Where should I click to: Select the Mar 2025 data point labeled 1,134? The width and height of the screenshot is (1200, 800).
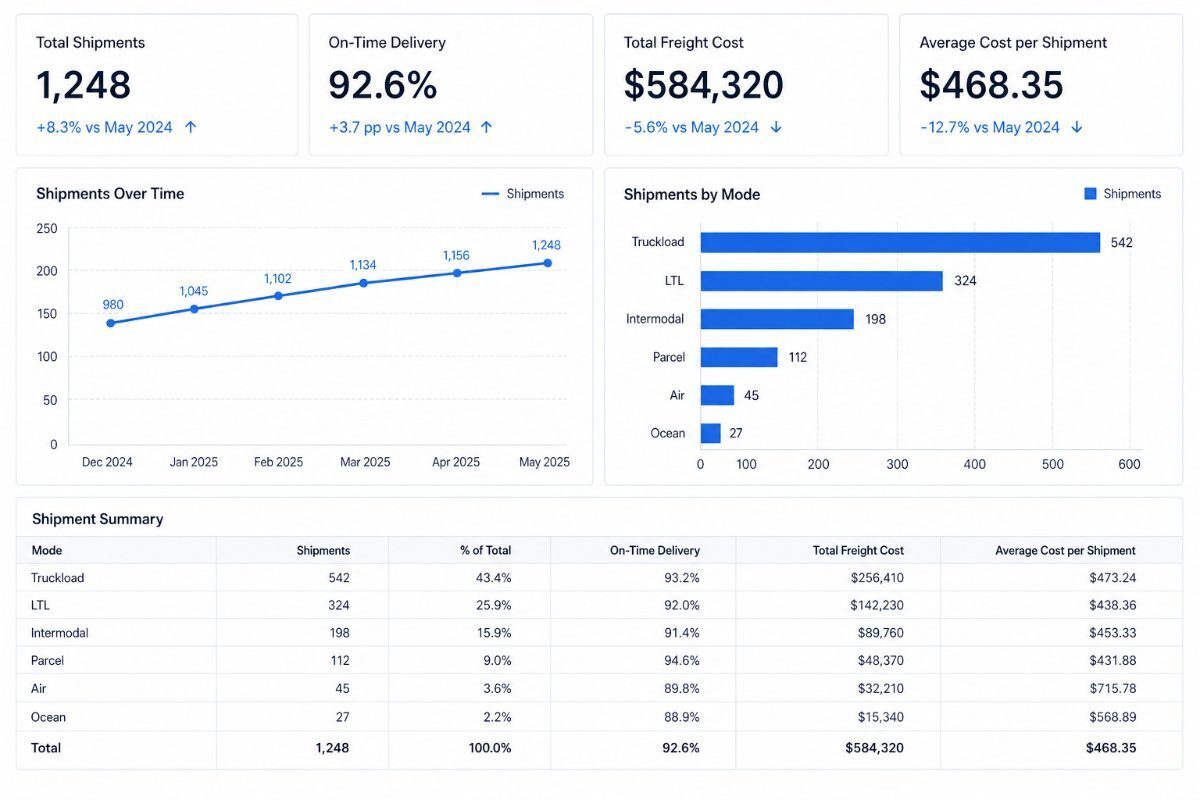coord(363,283)
